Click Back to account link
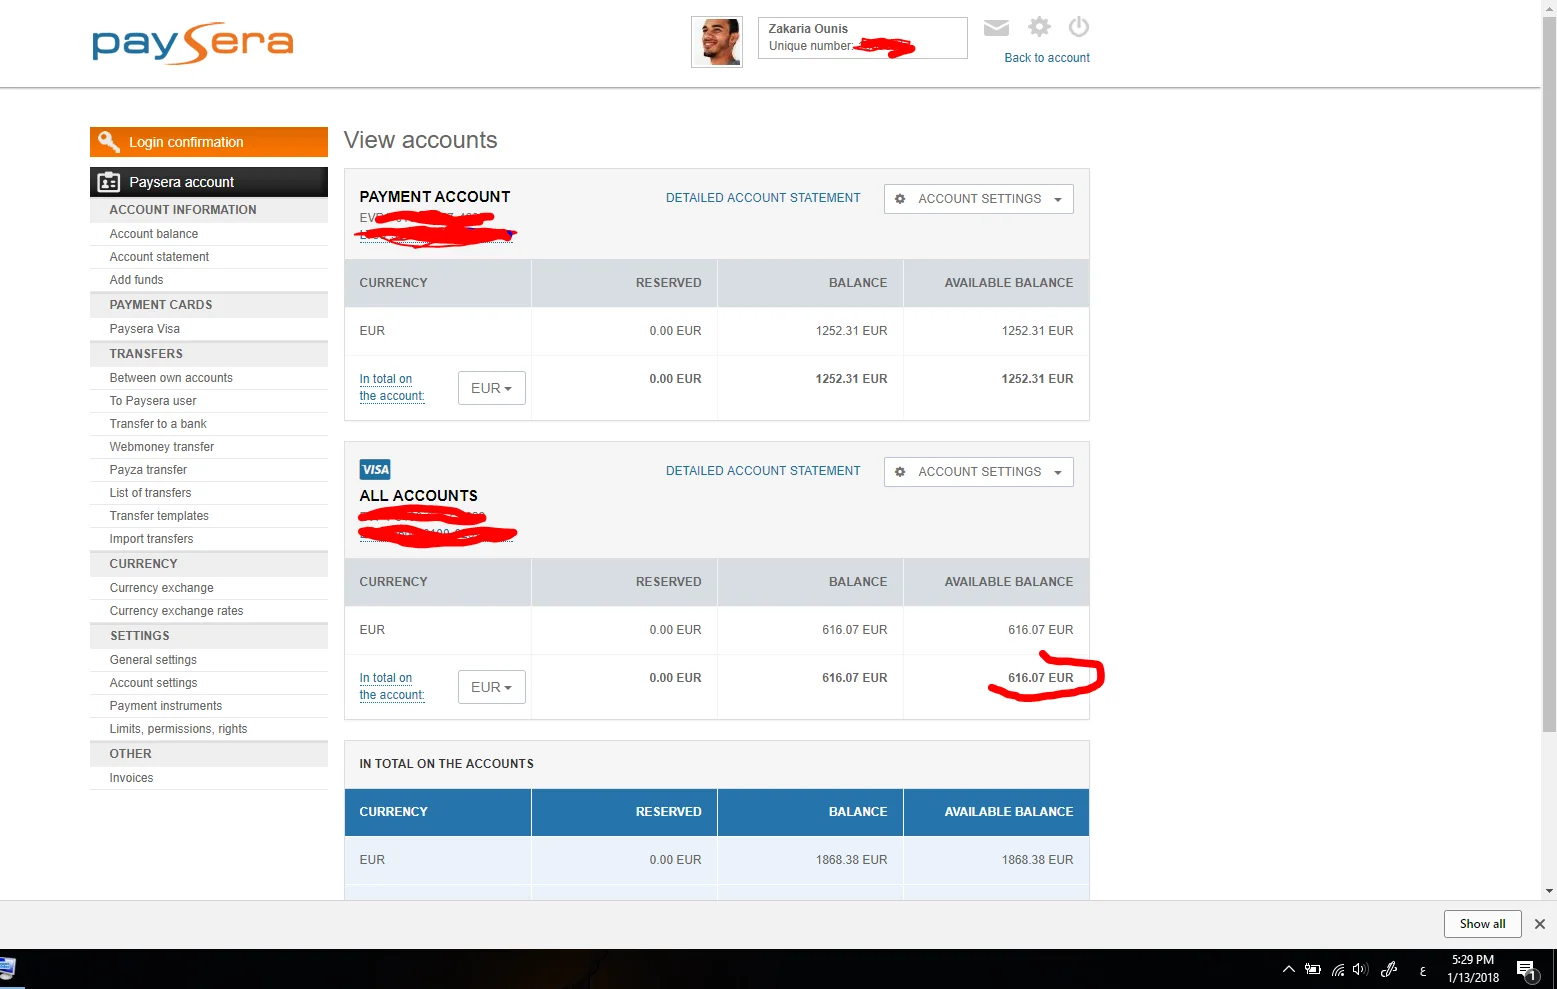This screenshot has height=989, width=1557. pos(1046,58)
